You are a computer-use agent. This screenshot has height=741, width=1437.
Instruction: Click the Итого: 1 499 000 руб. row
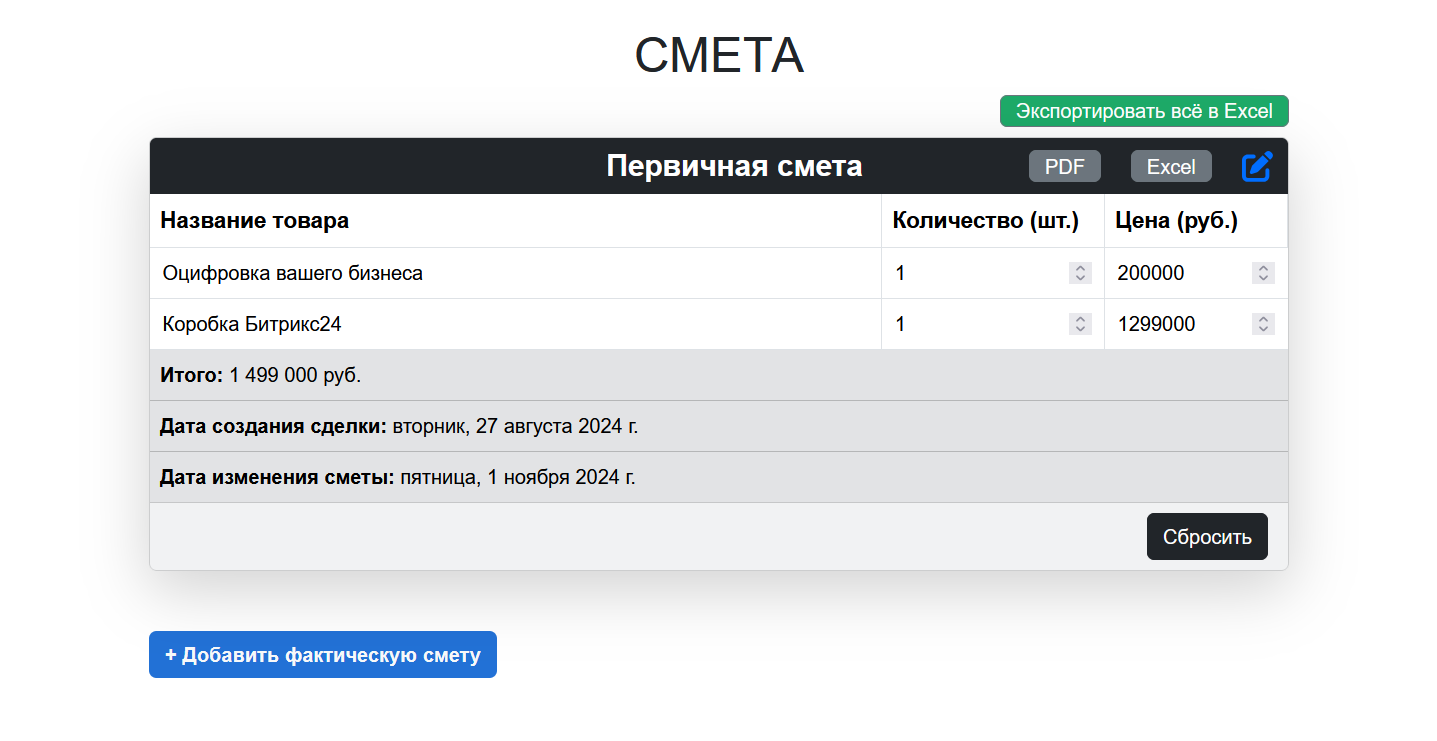pos(719,375)
